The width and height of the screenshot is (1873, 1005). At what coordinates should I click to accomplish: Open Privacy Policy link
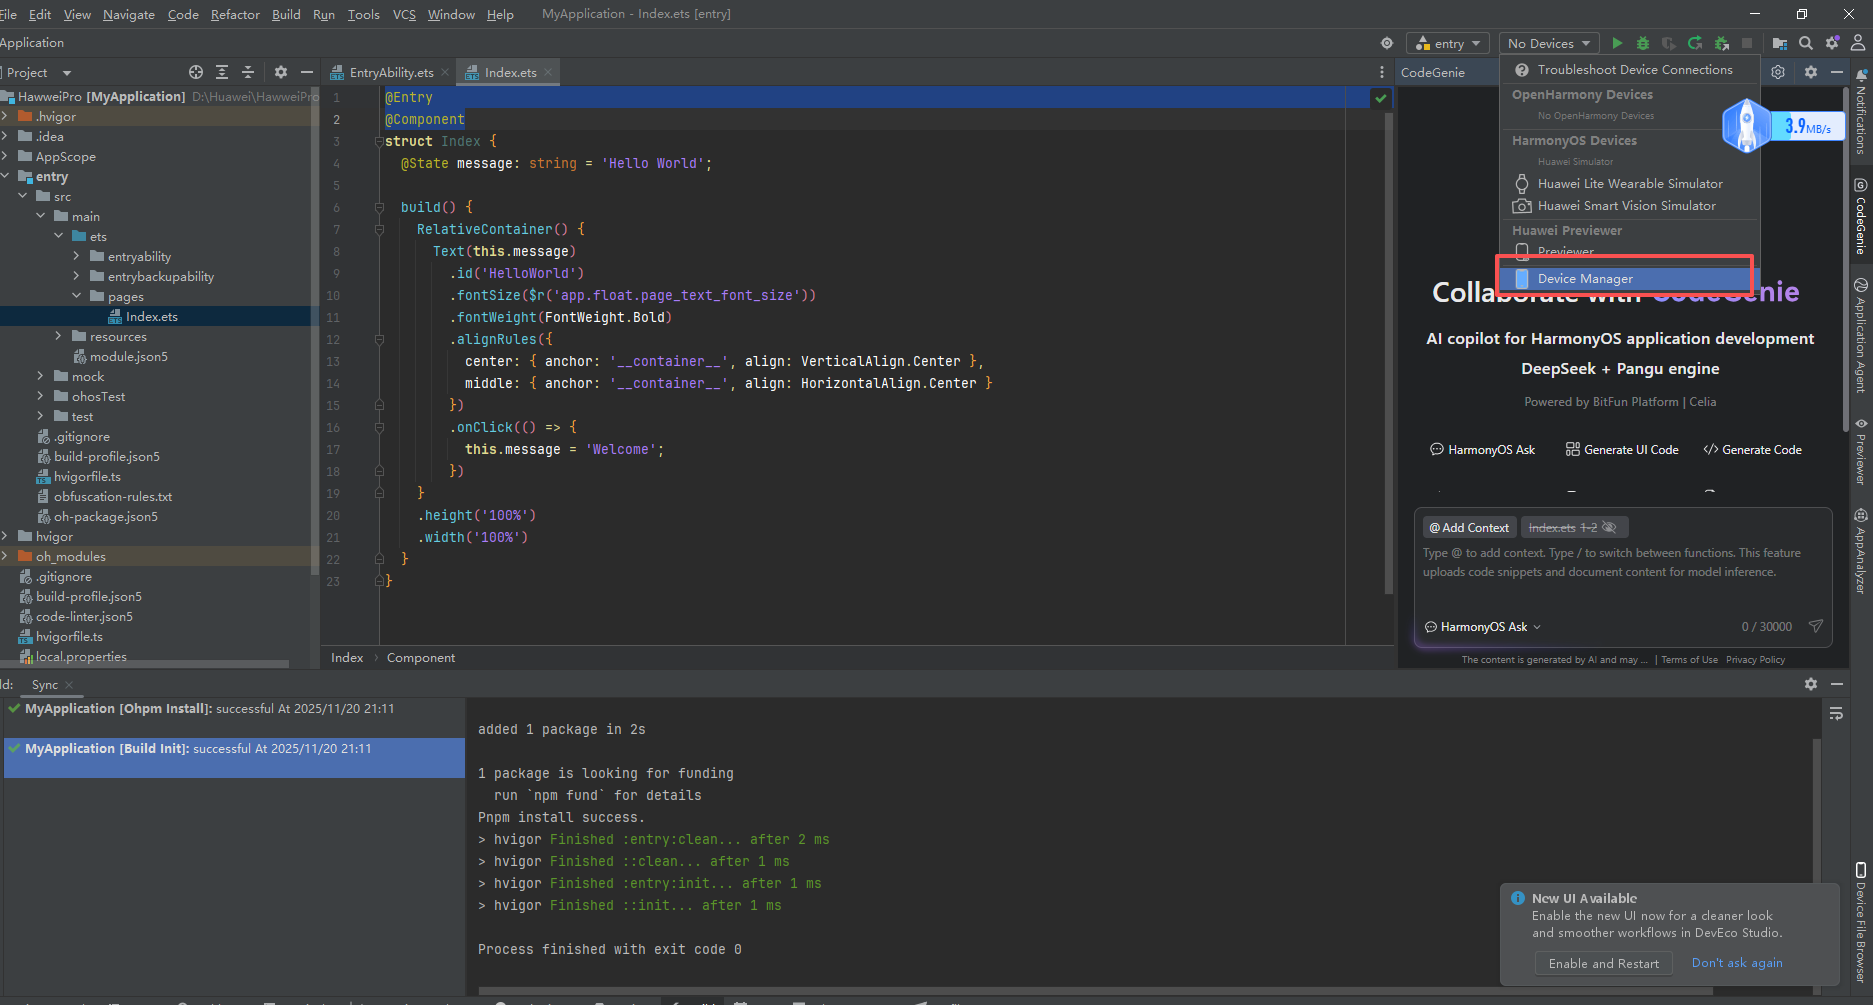[x=1755, y=659]
